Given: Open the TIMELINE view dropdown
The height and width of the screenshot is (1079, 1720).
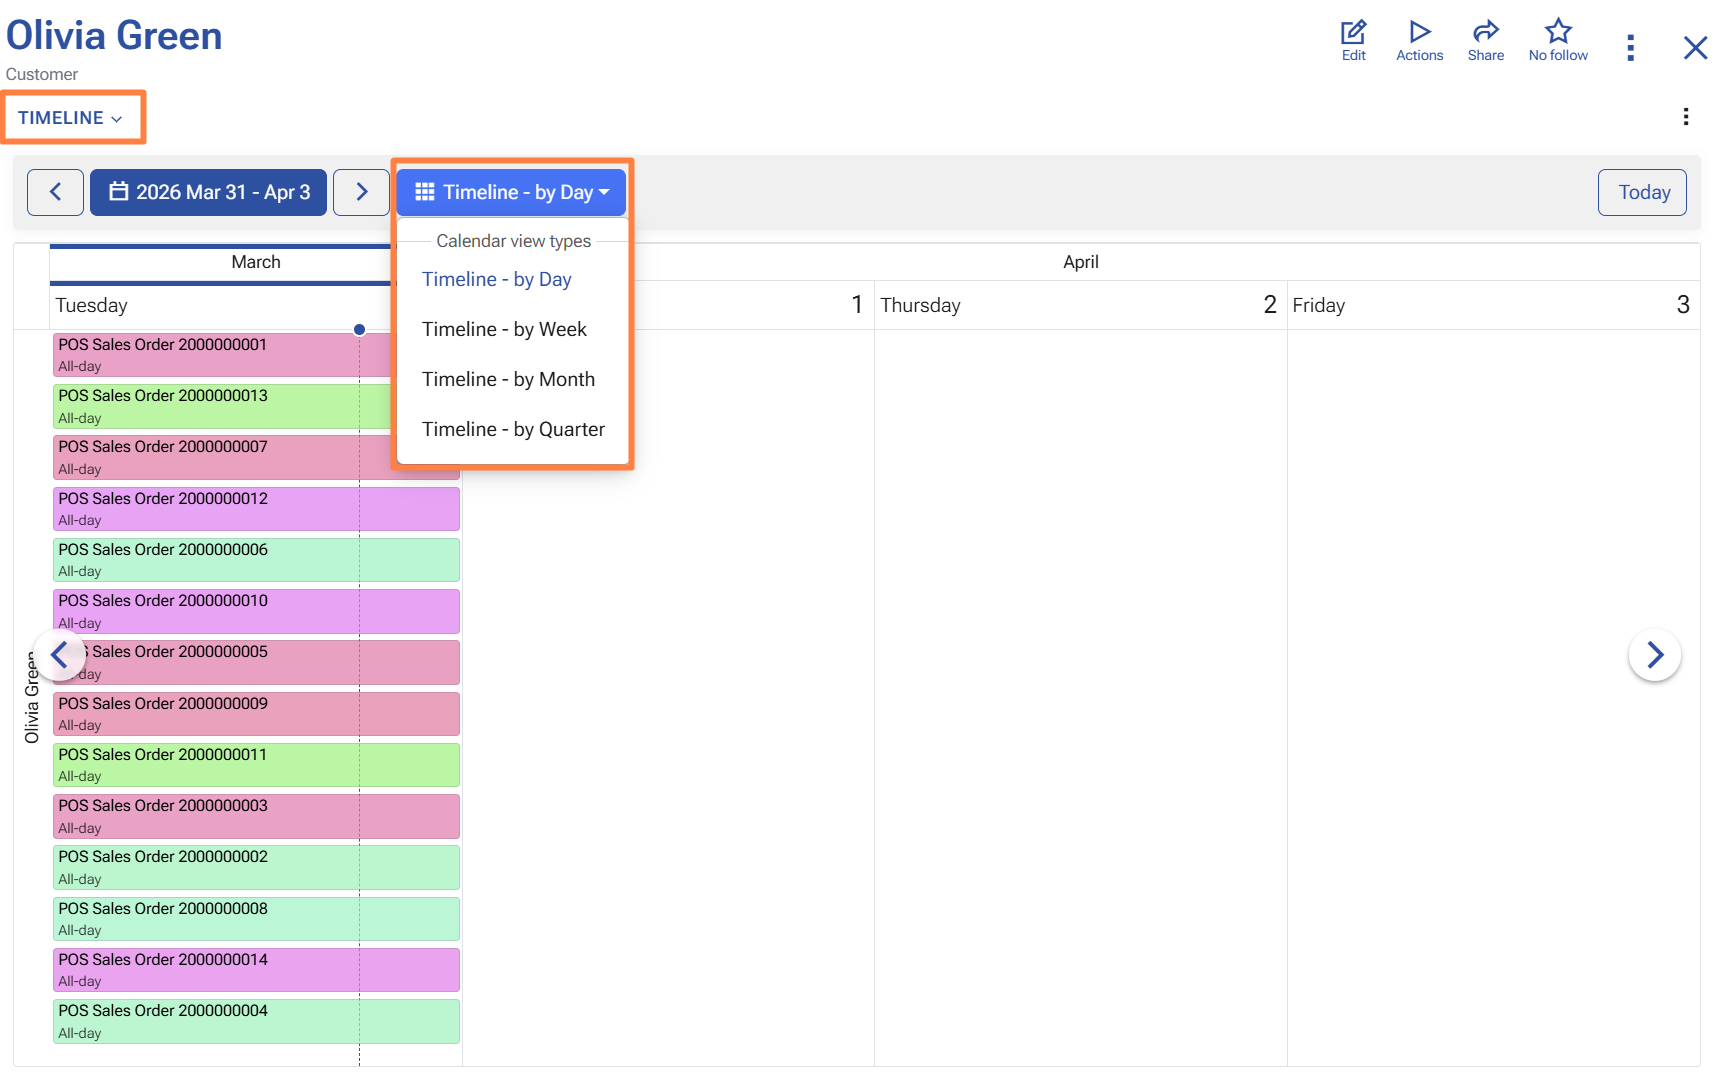Looking at the screenshot, I should coord(71,117).
